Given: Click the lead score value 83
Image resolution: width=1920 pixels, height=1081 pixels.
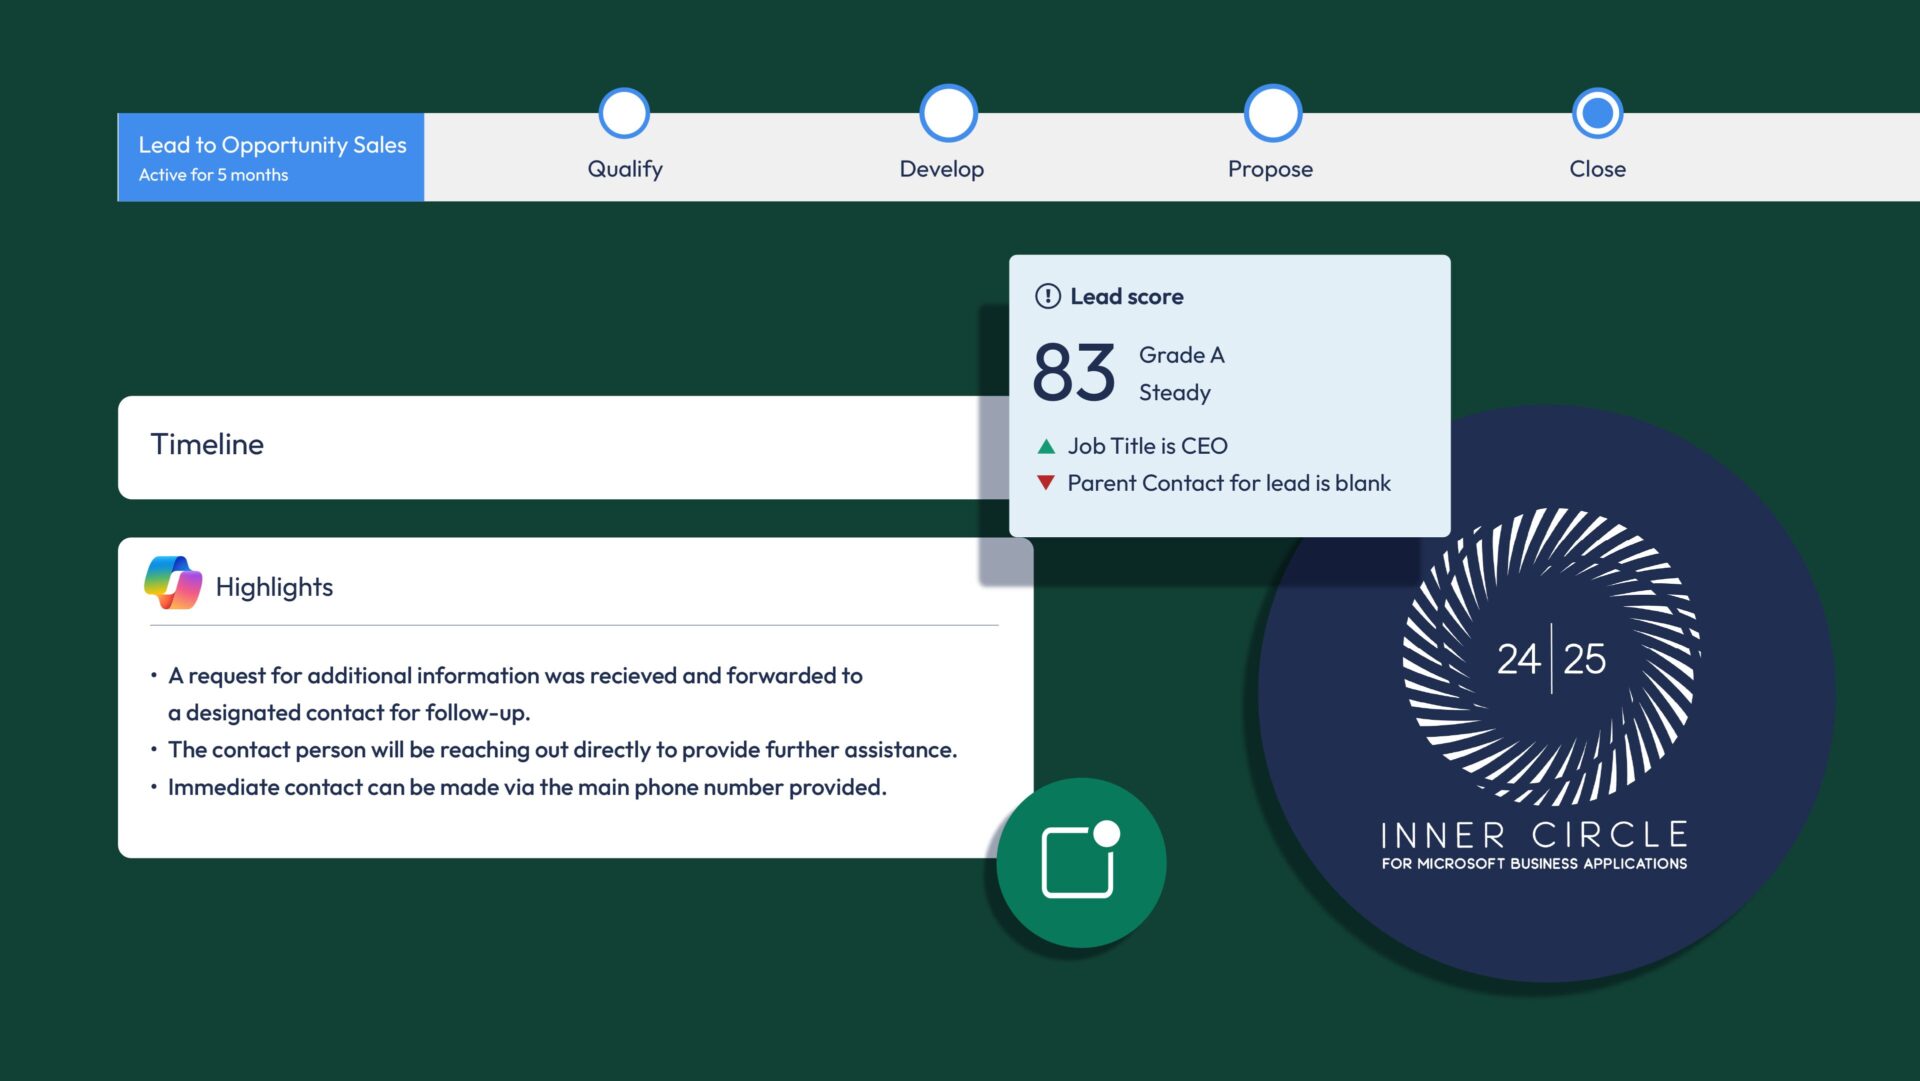Looking at the screenshot, I should pos(1073,372).
